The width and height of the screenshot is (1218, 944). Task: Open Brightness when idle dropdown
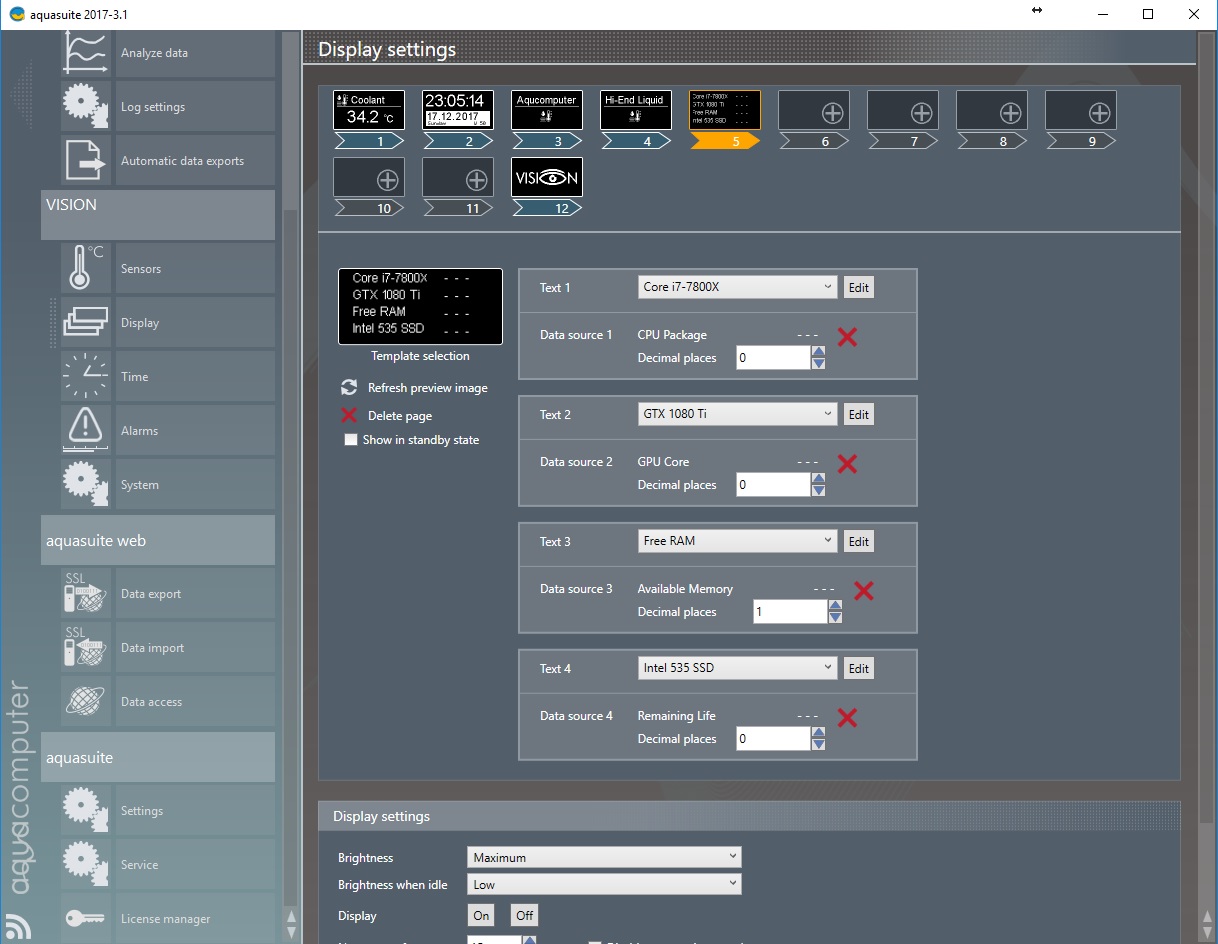(x=604, y=884)
